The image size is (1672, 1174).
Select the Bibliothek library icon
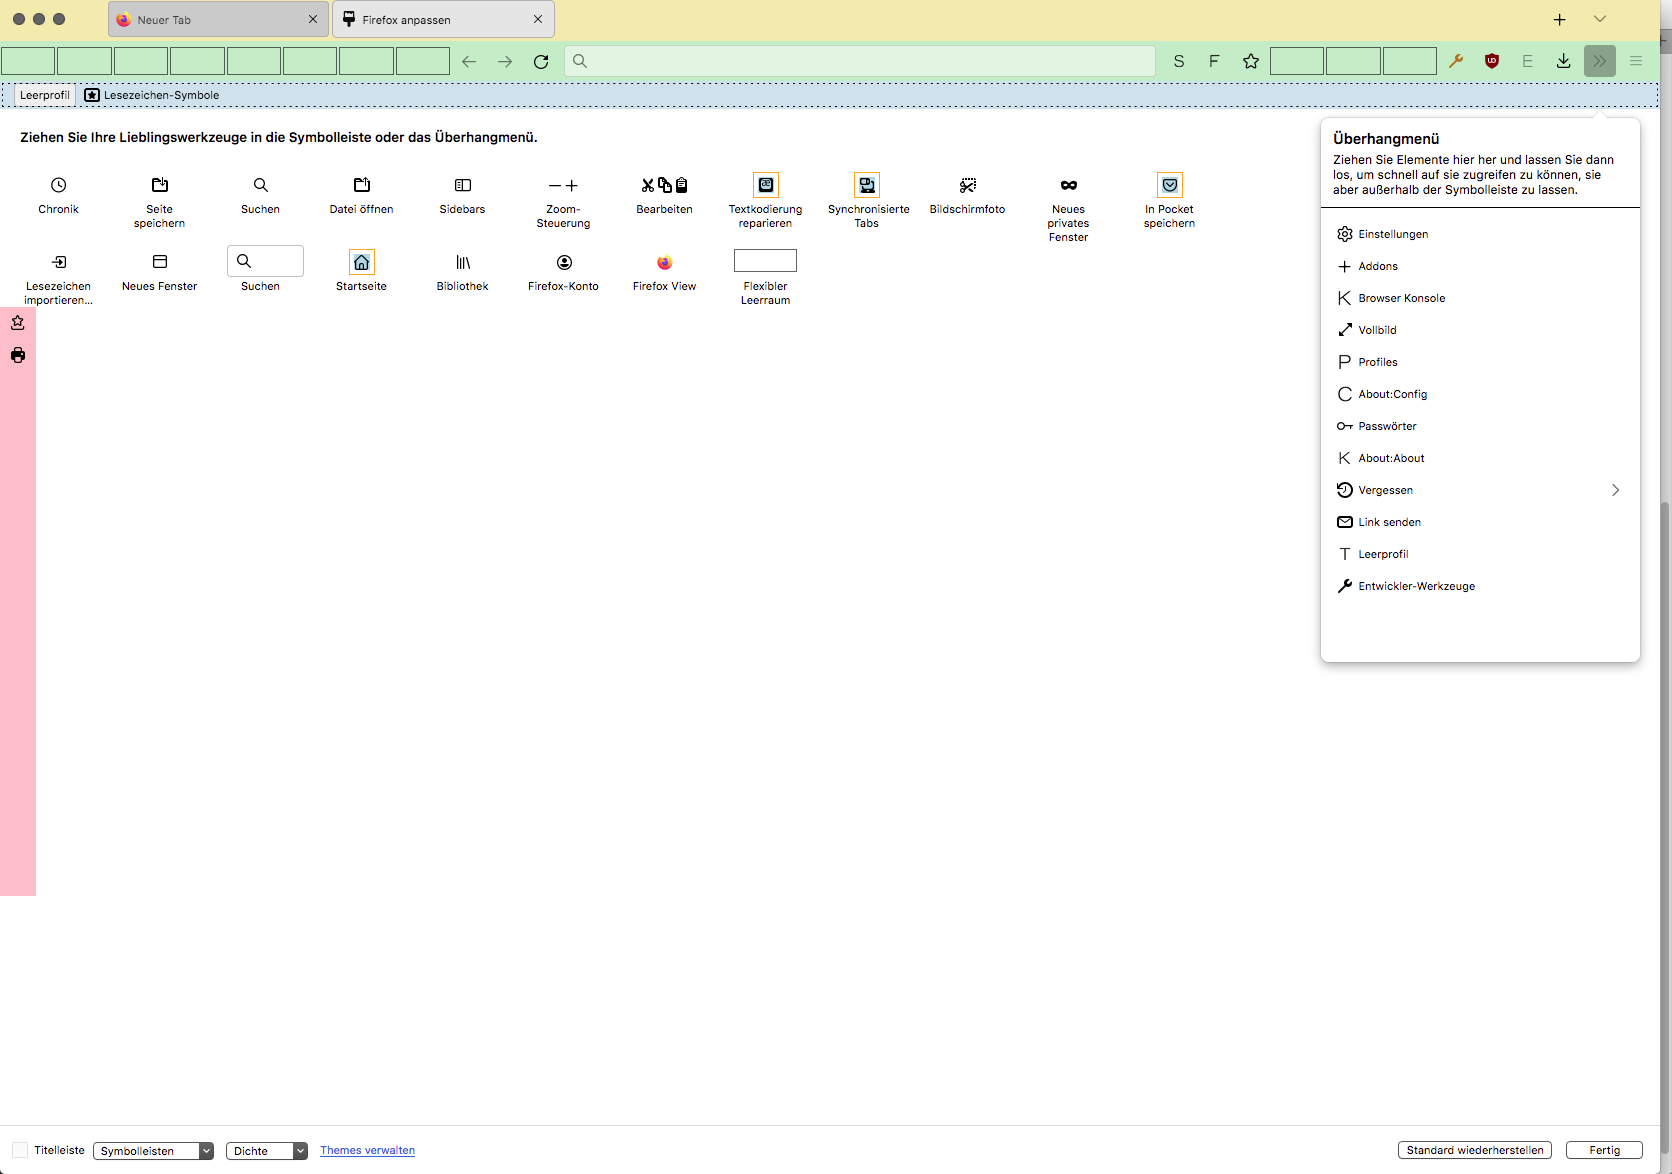(x=462, y=262)
